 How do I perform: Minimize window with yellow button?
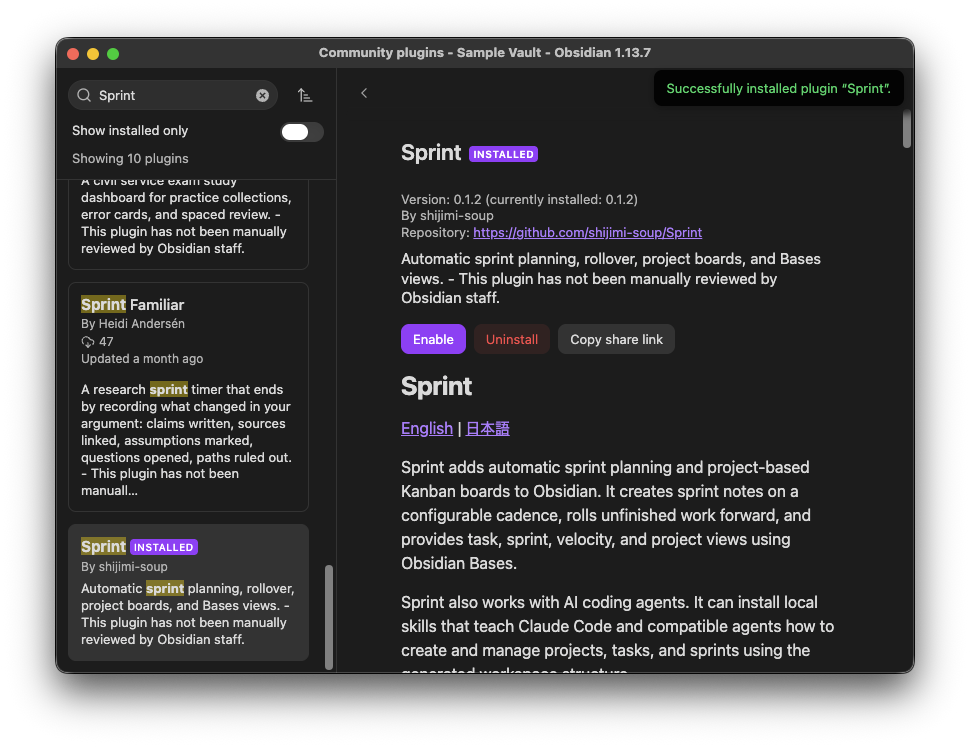(93, 54)
